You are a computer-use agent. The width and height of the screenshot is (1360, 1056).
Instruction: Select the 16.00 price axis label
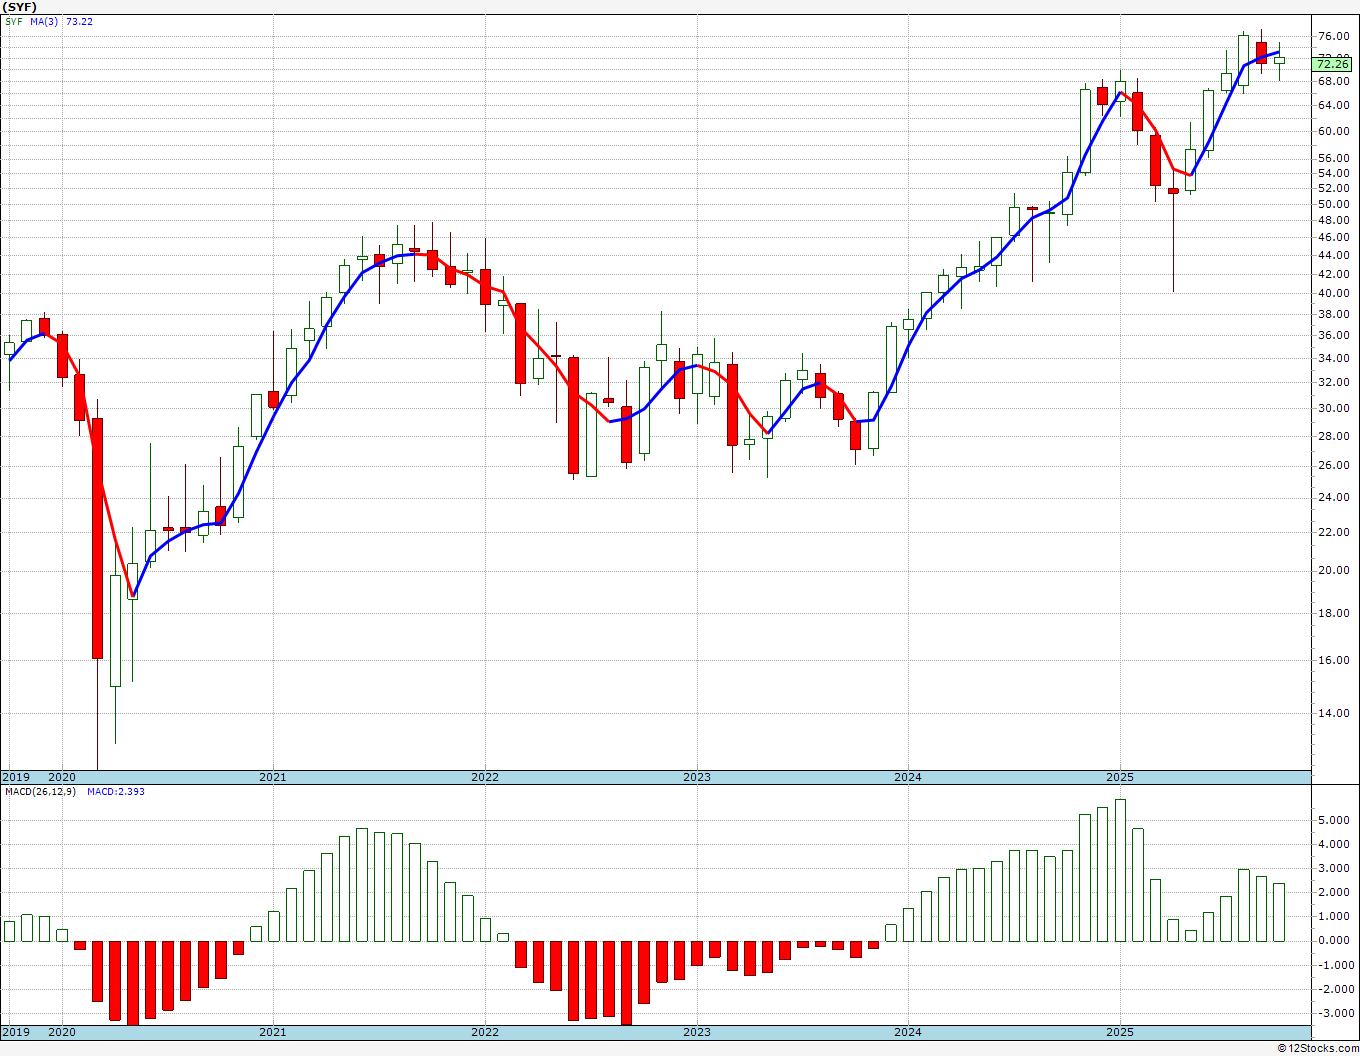tap(1334, 660)
